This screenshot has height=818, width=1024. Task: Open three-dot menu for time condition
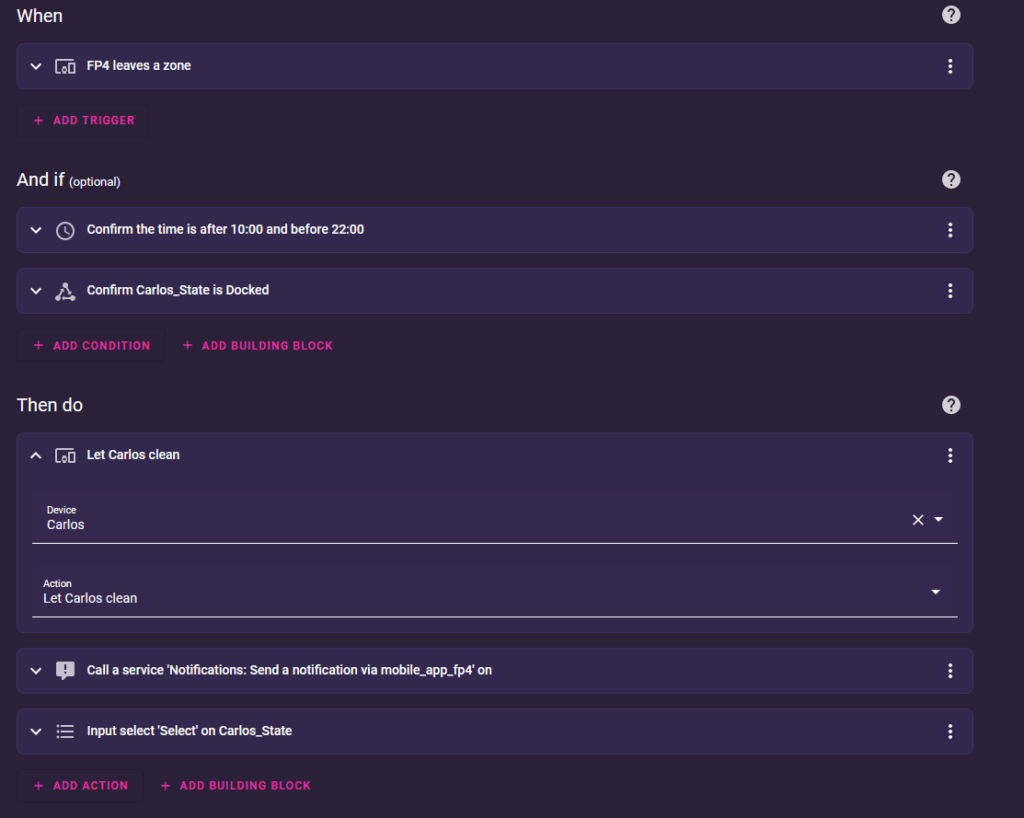(x=949, y=230)
